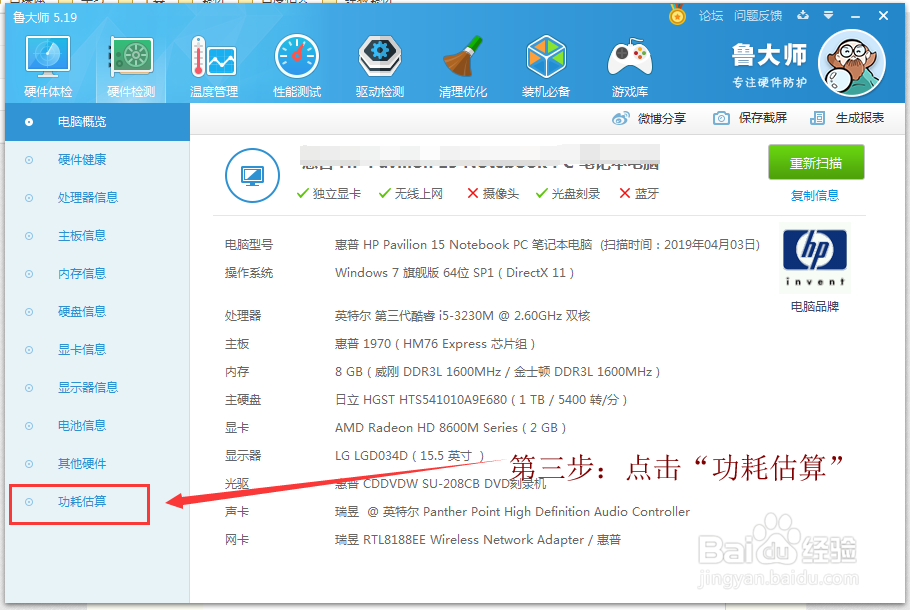
Task: Open 温度管理 temperature management
Action: pyautogui.click(x=214, y=66)
